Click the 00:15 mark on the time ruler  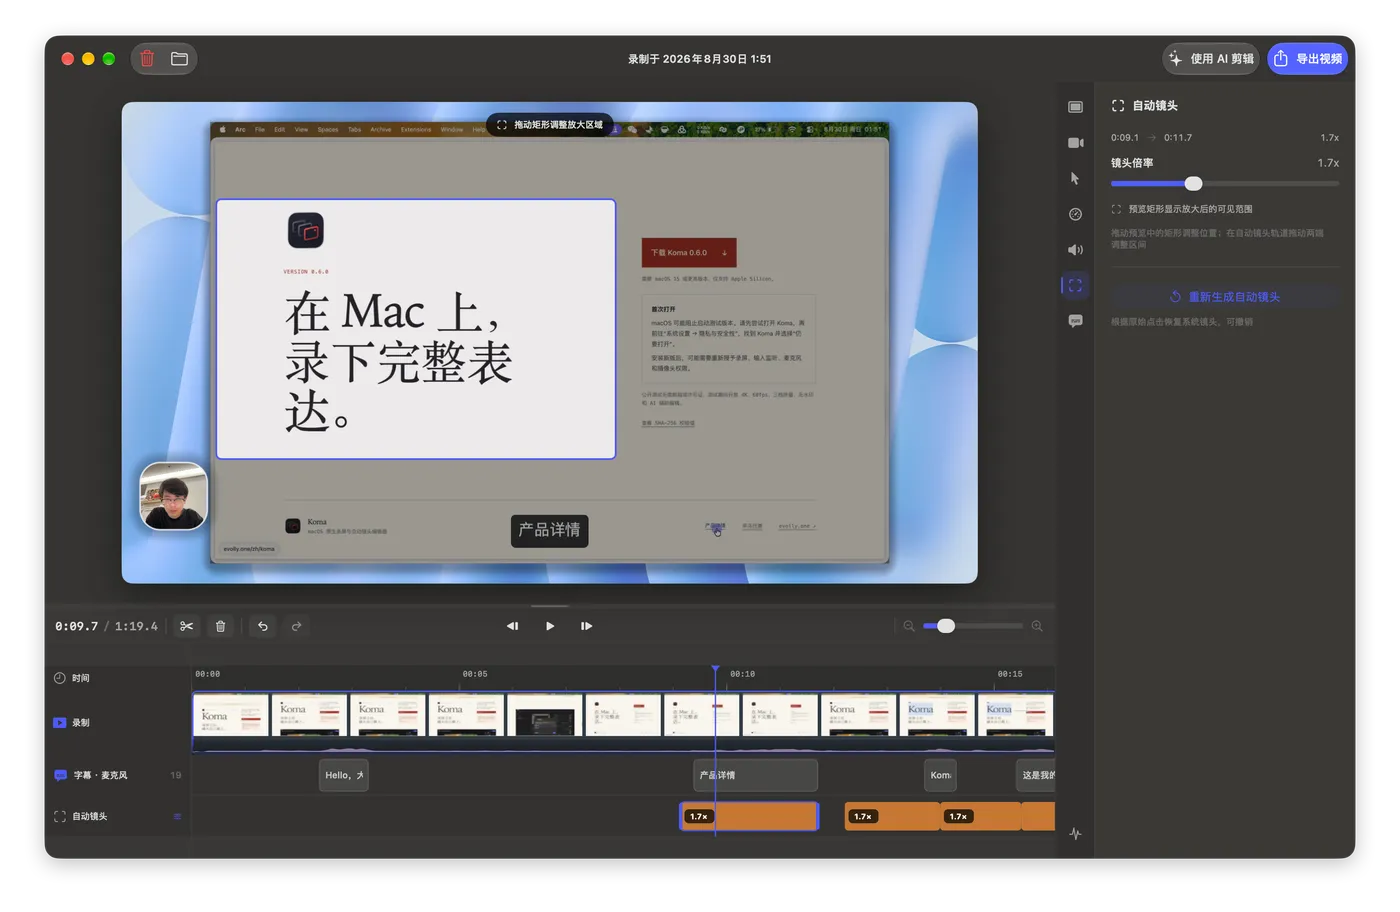[x=1010, y=674]
